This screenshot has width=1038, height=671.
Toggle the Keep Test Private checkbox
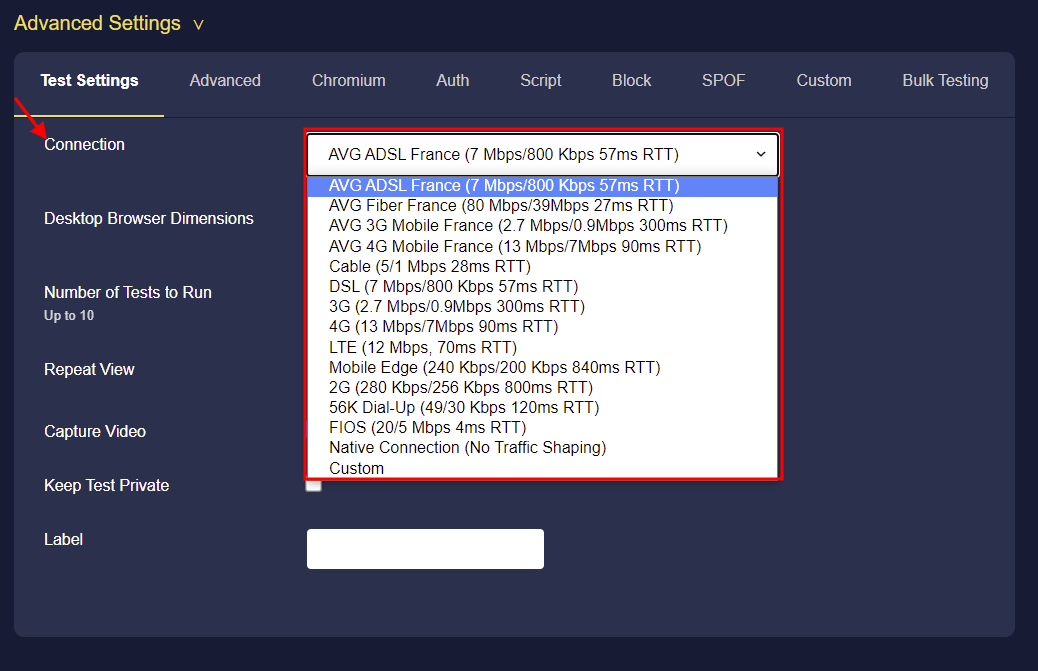click(x=313, y=486)
